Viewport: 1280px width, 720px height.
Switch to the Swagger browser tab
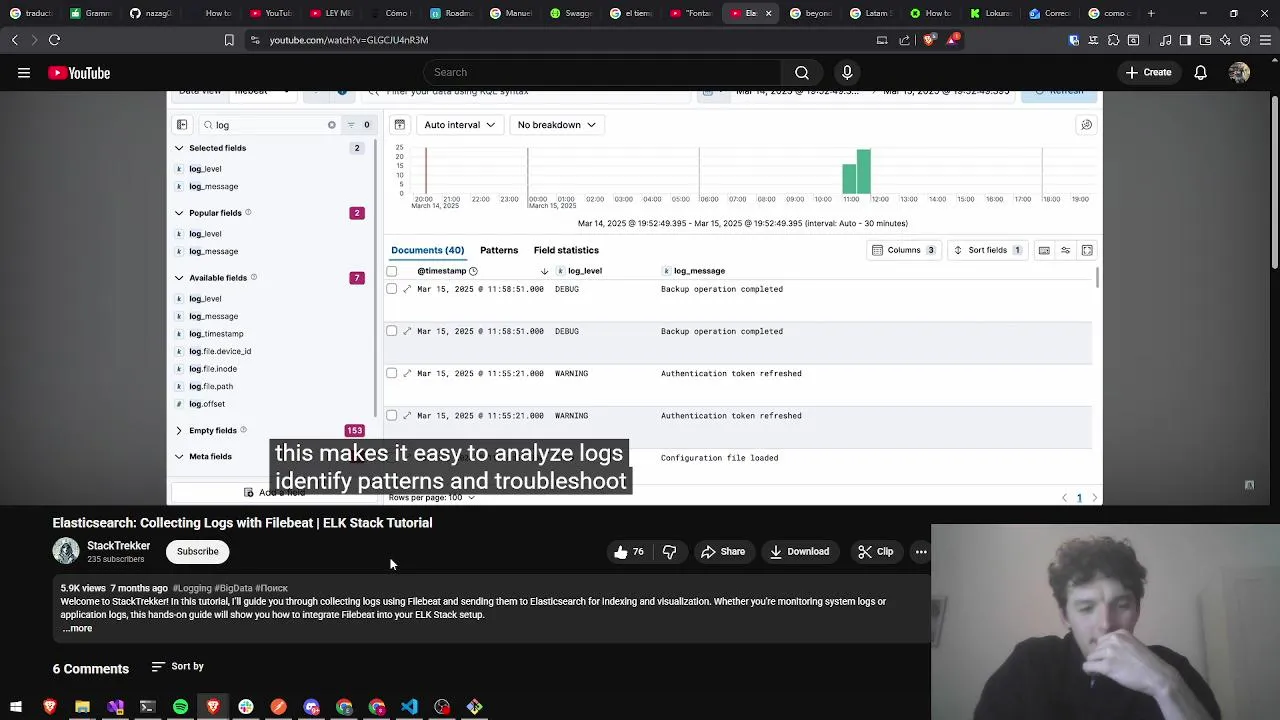[x=570, y=13]
